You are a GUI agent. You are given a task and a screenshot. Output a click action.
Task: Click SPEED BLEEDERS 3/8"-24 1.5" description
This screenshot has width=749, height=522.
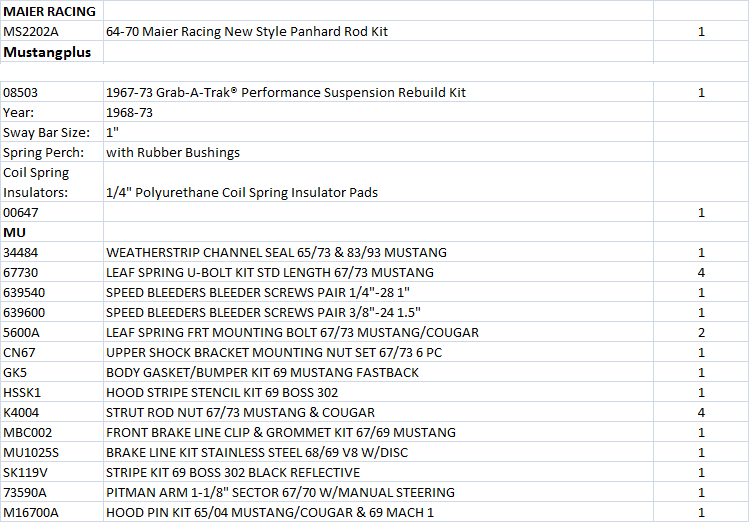pos(378,312)
